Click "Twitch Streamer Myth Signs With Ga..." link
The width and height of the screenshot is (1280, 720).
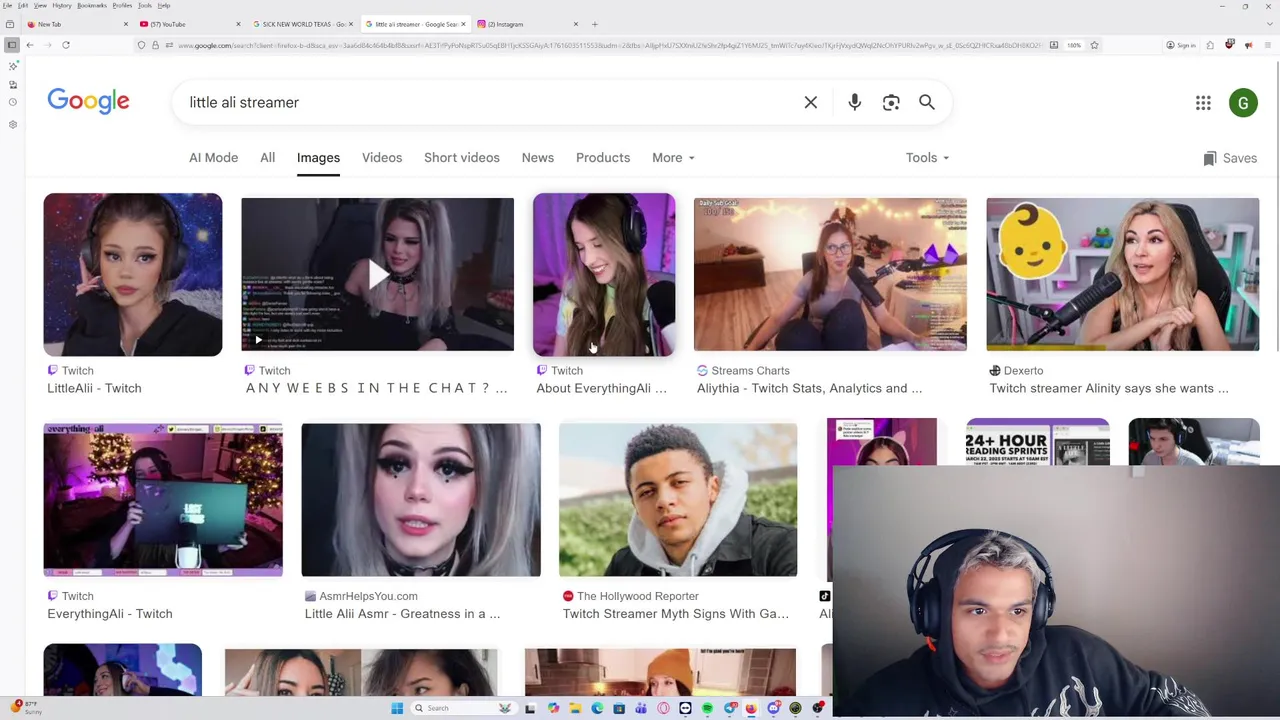pos(675,614)
